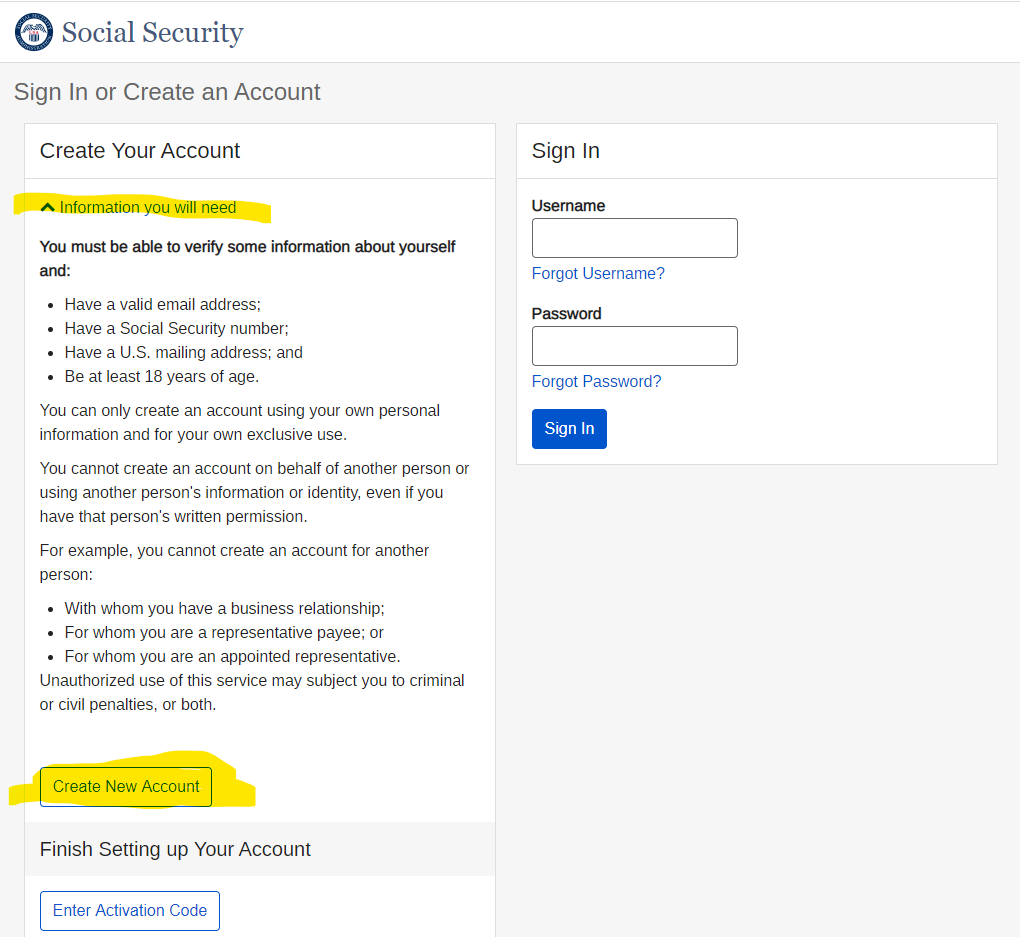Click the Sign In panel heading text
Viewport: 1020px width, 937px height.
[x=566, y=151]
